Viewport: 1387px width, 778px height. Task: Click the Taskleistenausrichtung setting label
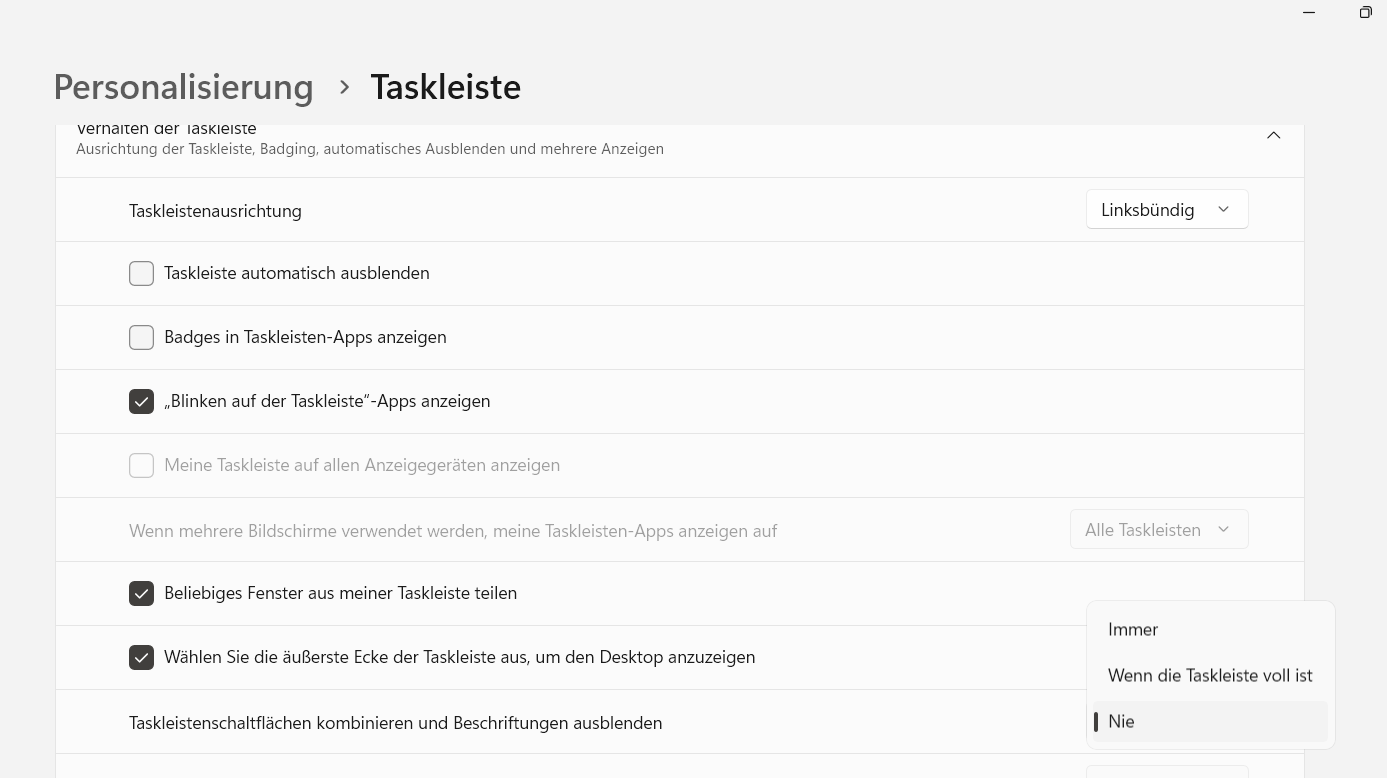tap(215, 211)
